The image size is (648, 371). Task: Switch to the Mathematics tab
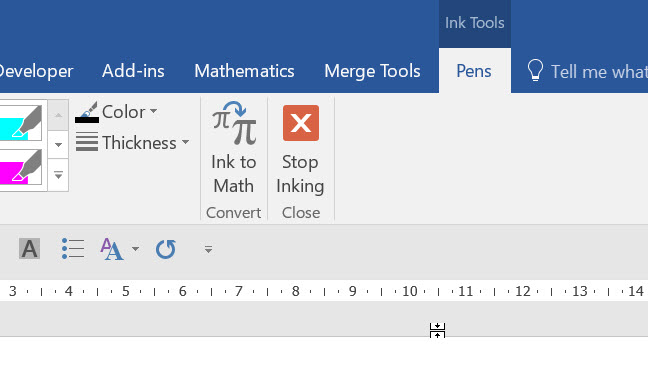244,71
